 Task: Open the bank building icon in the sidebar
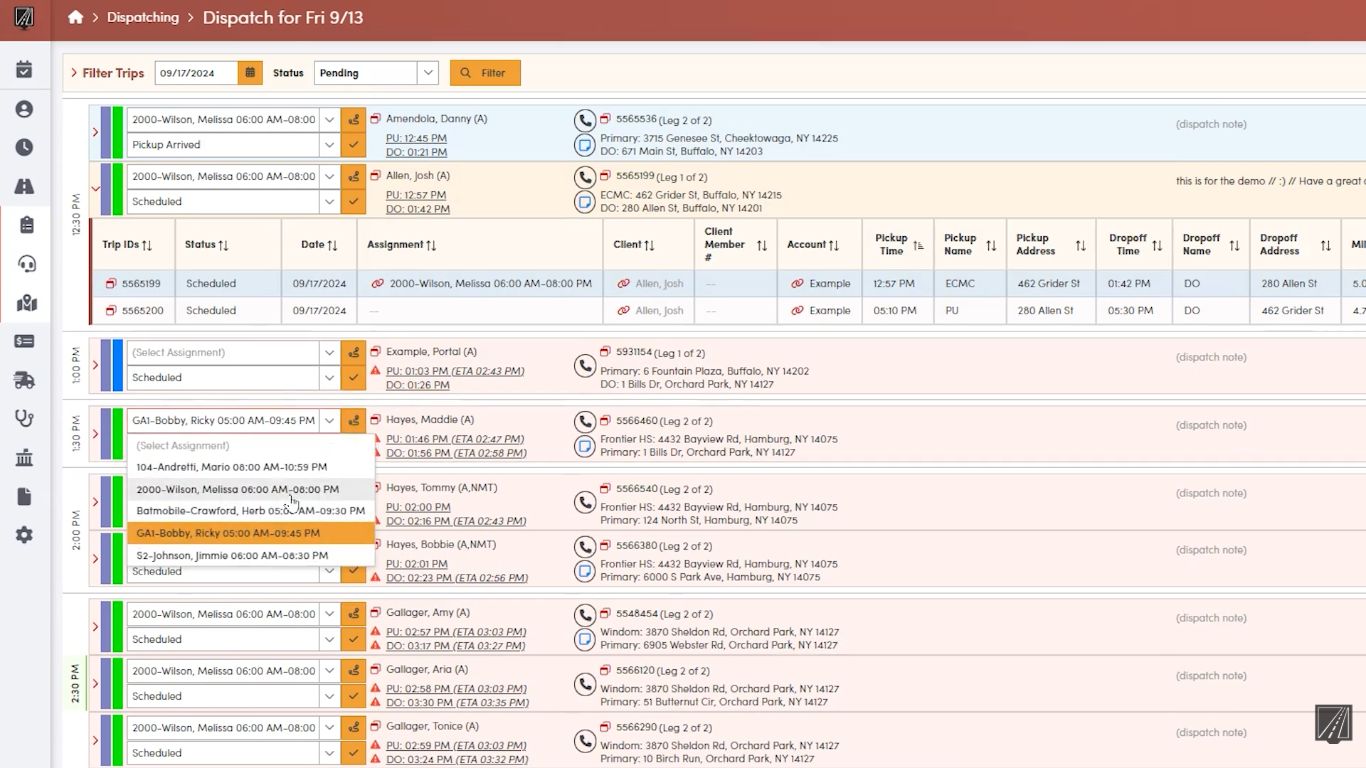tap(24, 457)
